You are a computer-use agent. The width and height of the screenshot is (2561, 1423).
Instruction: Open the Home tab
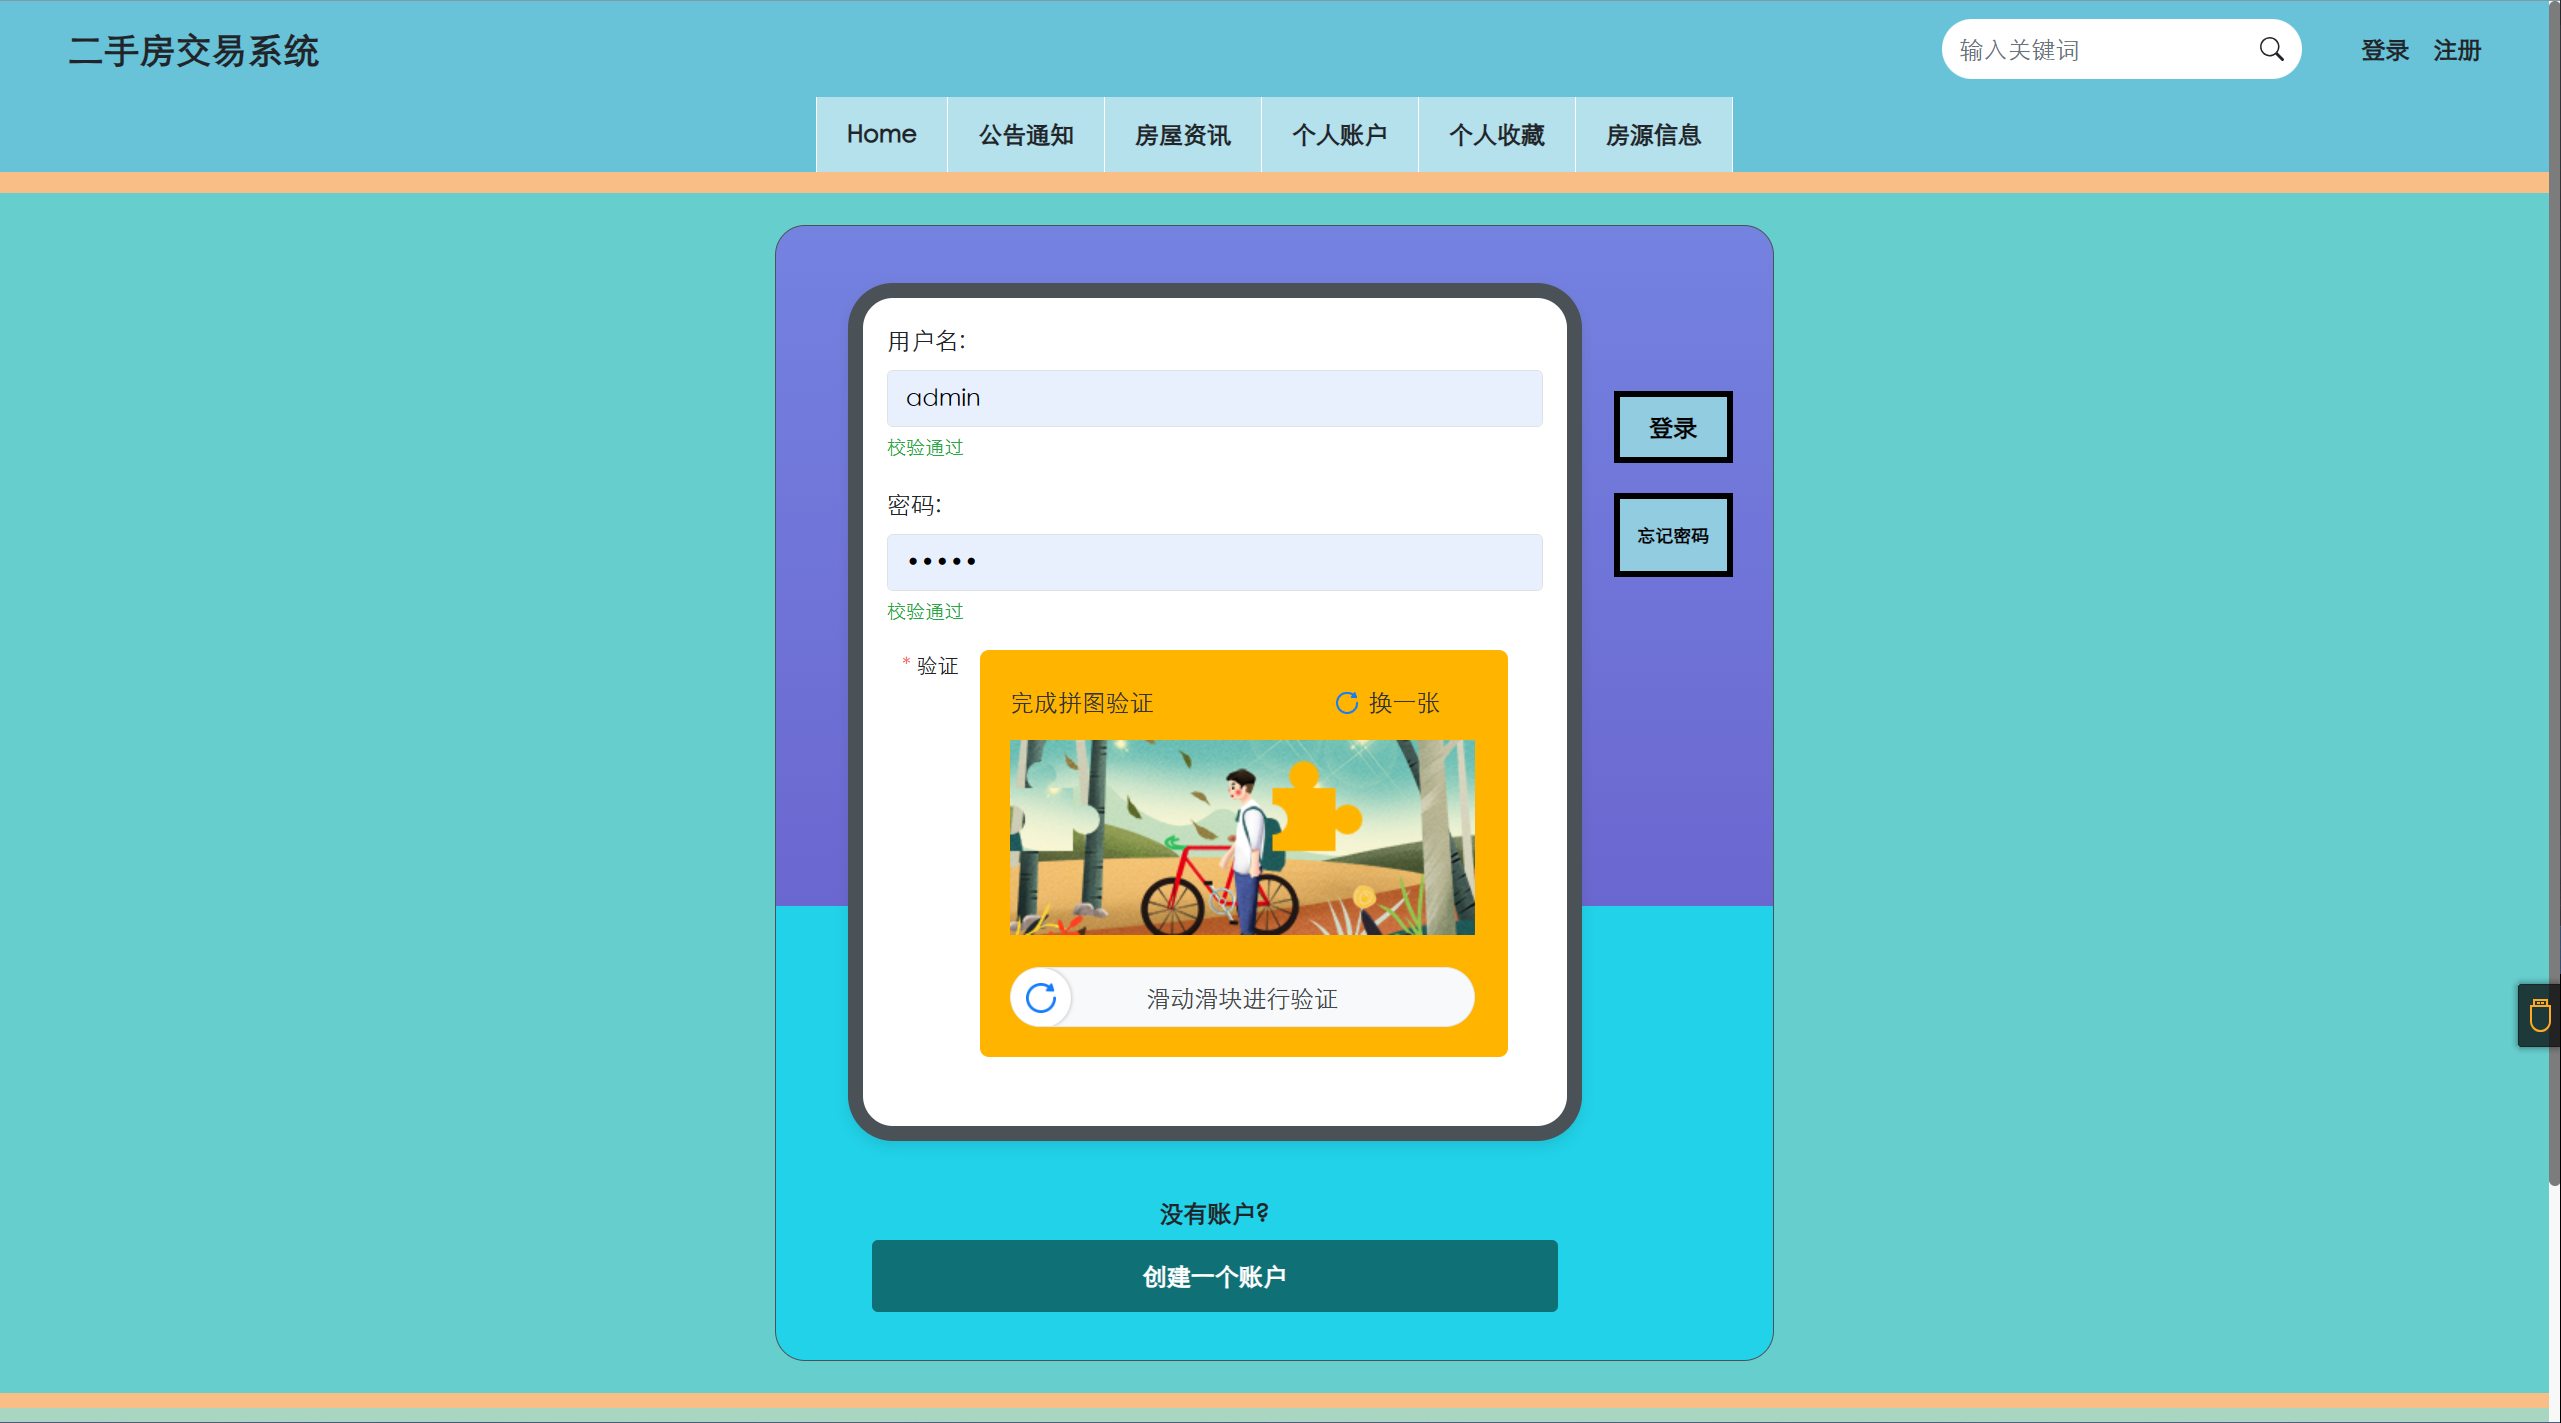tap(881, 135)
